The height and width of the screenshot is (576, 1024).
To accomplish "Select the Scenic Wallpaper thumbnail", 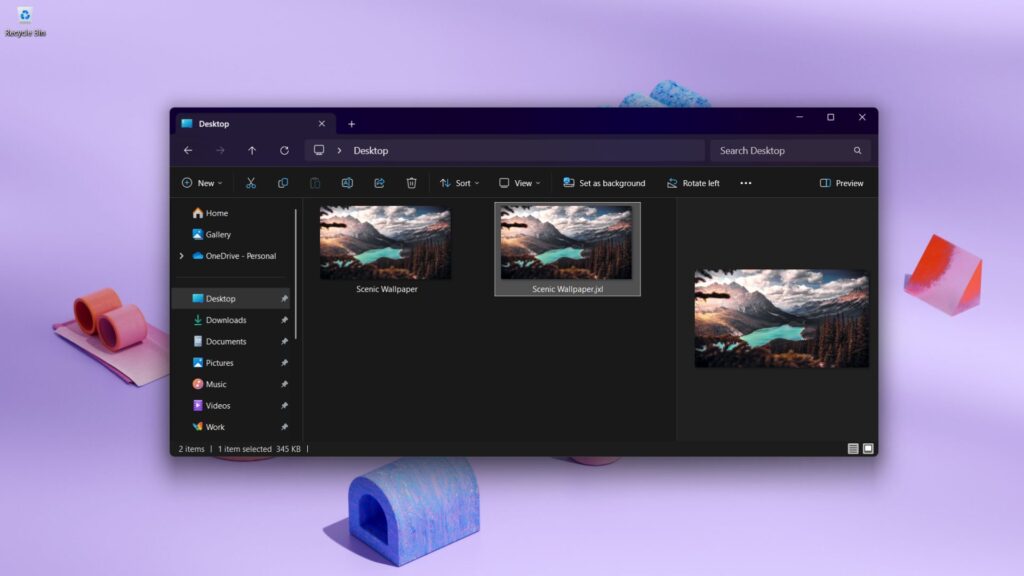I will click(384, 242).
